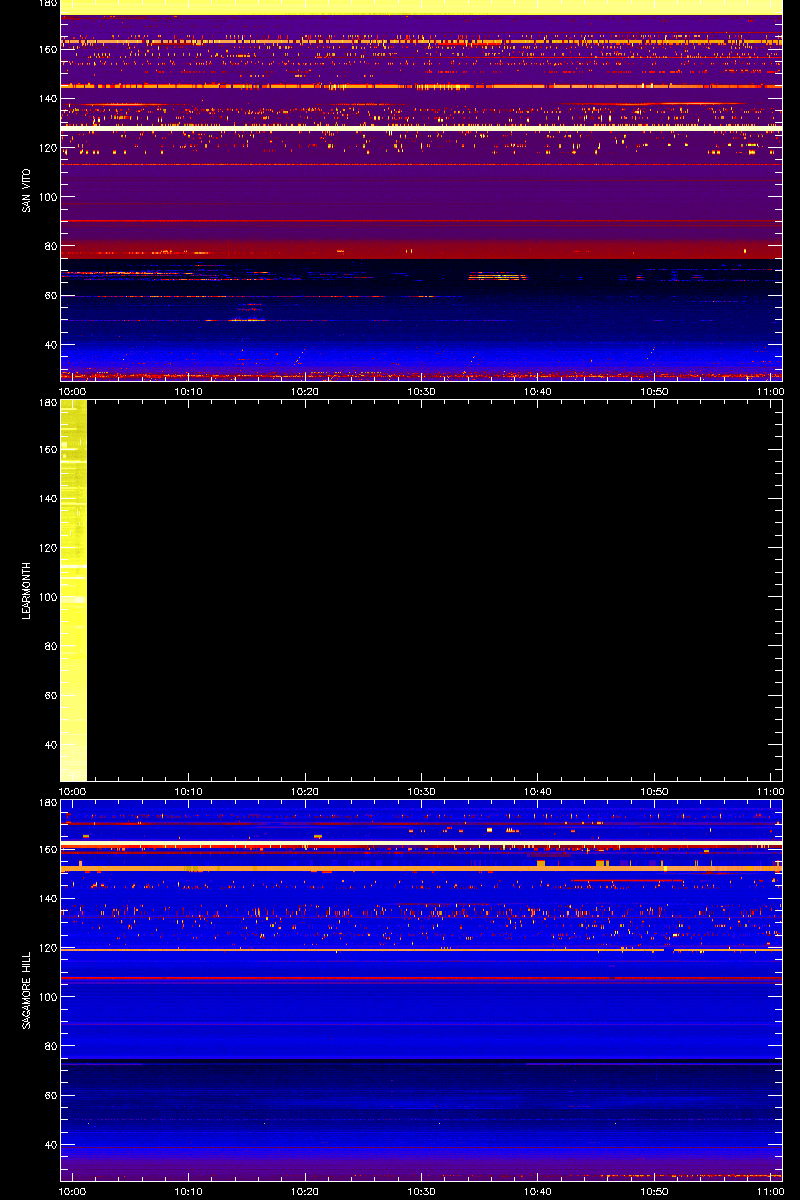Pick the 160 frequency tick on Sagamore Hill axis
Image resolution: width=800 pixels, height=1200 pixels.
coord(46,850)
